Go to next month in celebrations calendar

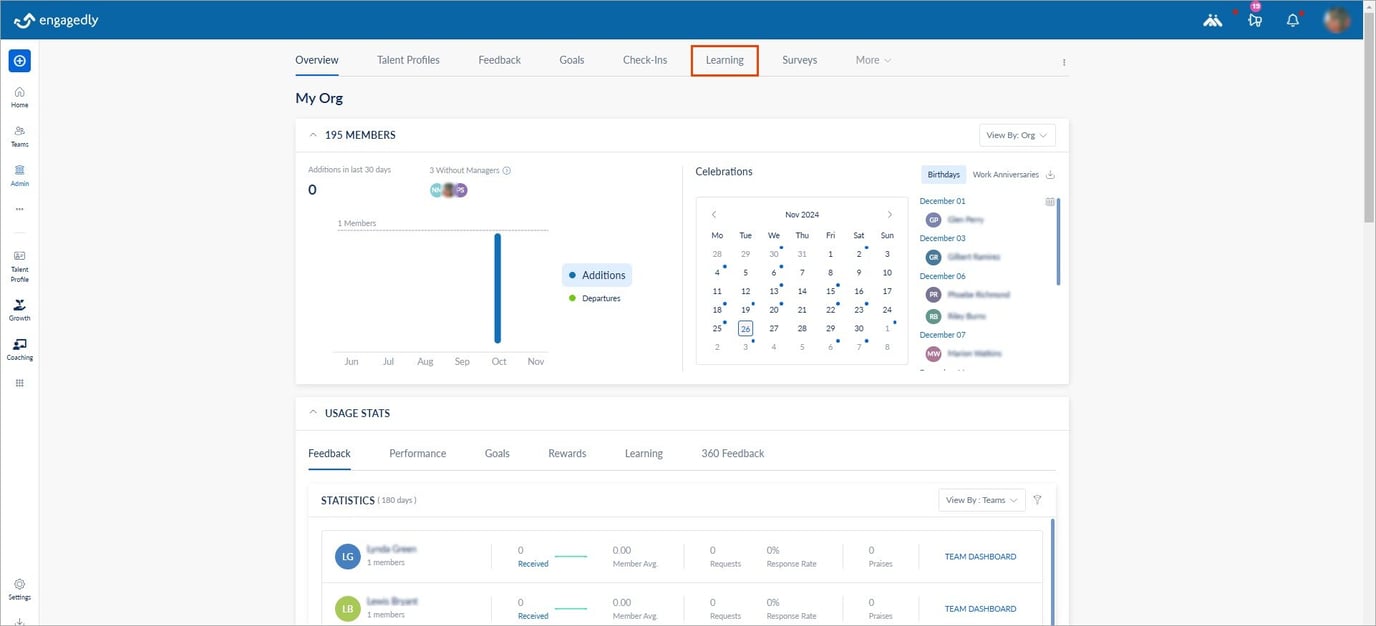click(x=890, y=215)
